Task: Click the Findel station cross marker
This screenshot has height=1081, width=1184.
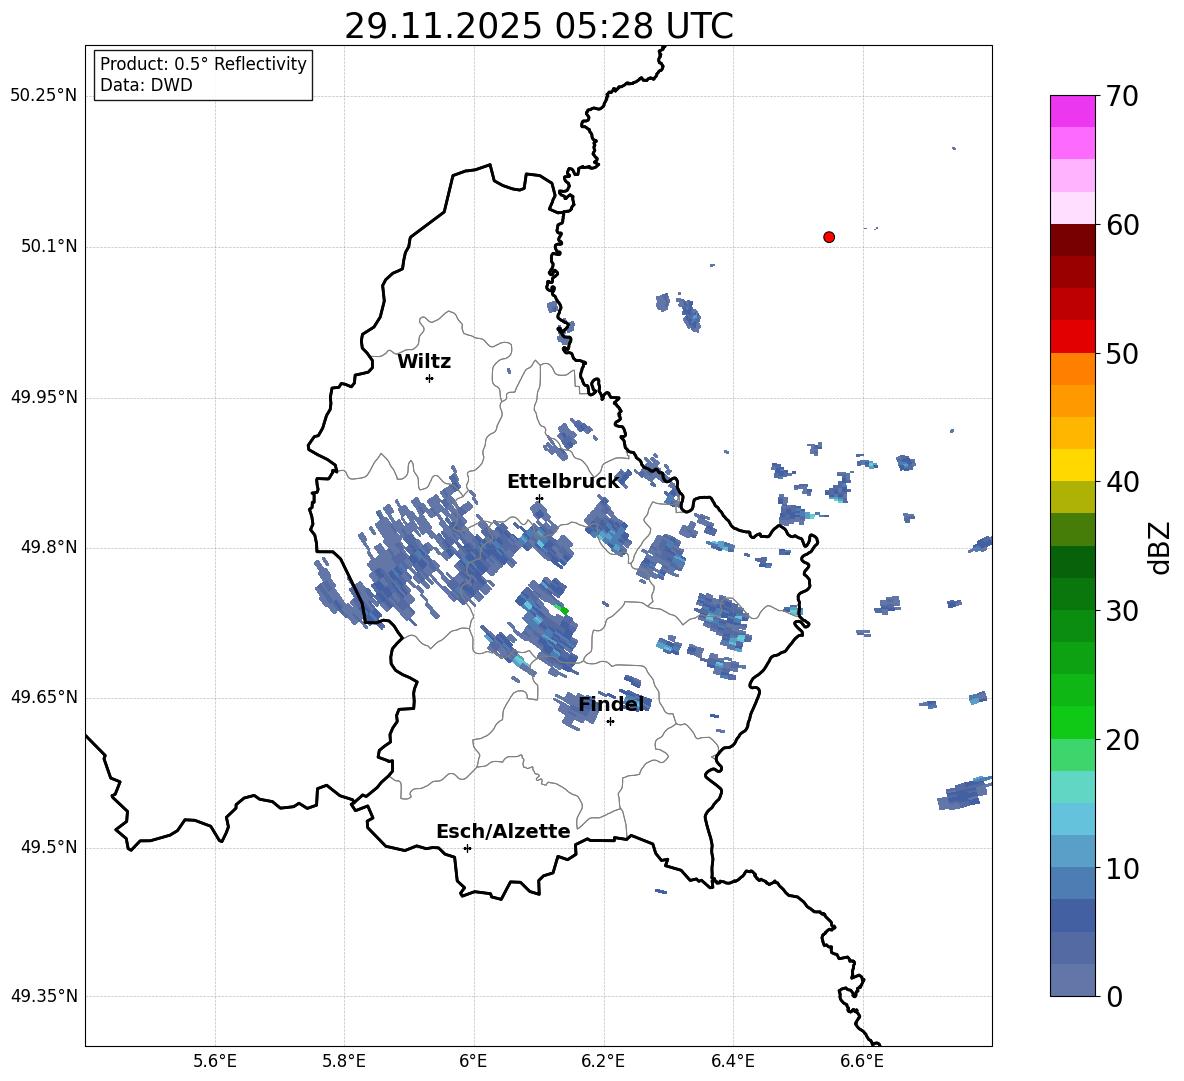Action: (x=611, y=722)
